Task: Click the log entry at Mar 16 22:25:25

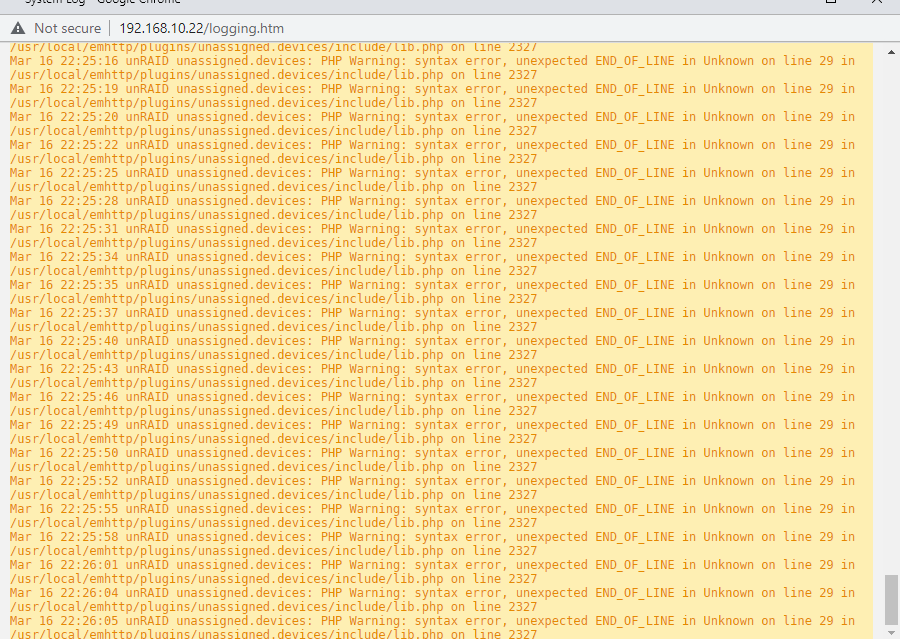Action: pos(432,180)
